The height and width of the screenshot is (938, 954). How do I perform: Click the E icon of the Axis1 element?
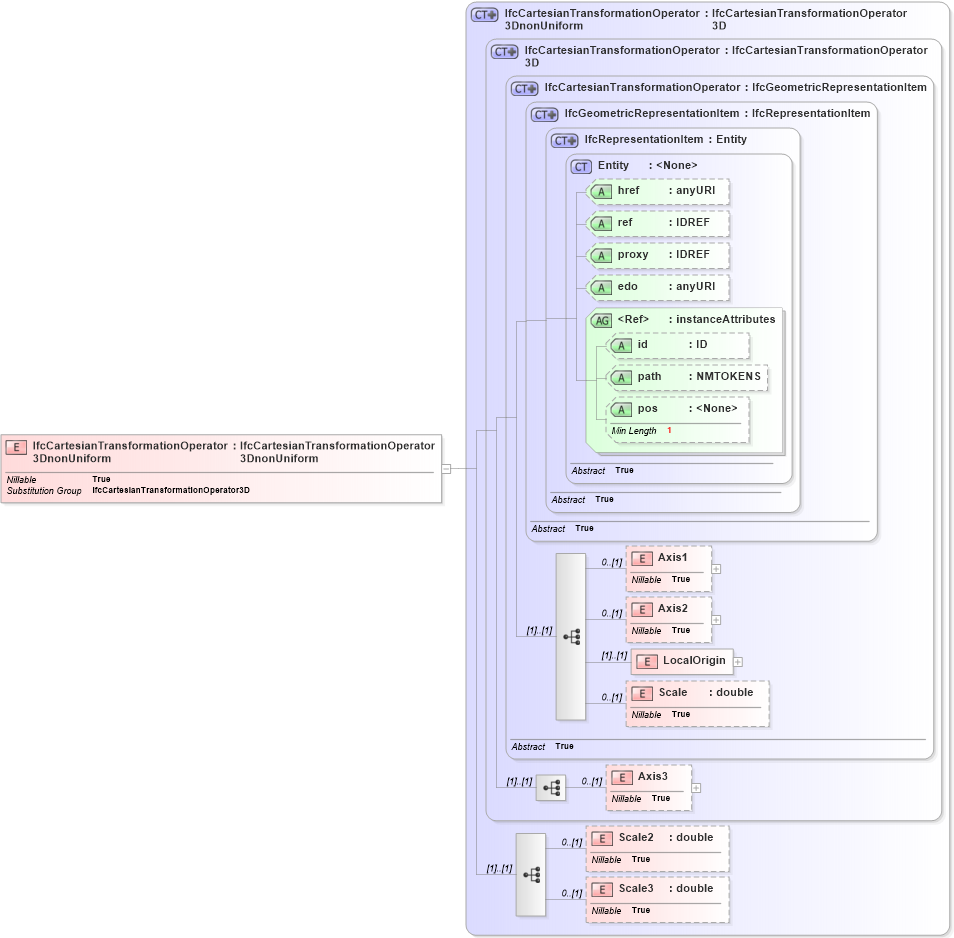640,558
